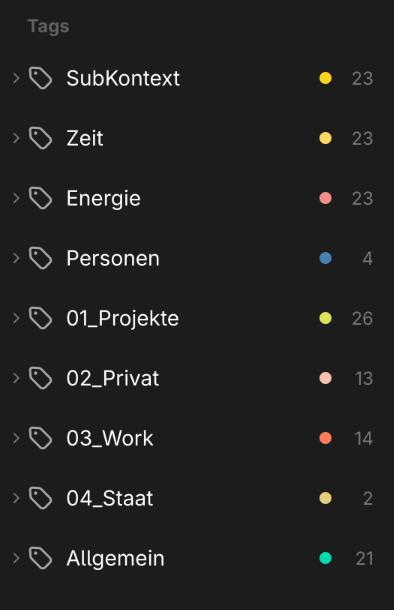Click the blue color dot of Personen
Image resolution: width=394 pixels, height=610 pixels.
(326, 258)
